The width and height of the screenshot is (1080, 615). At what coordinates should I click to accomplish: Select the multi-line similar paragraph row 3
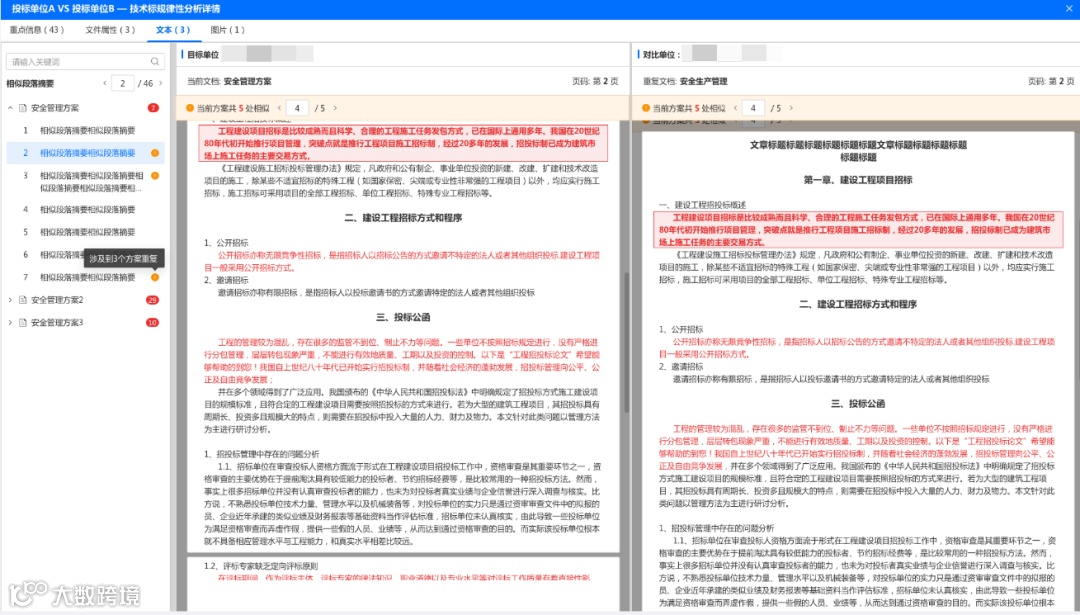pyautogui.click(x=85, y=182)
